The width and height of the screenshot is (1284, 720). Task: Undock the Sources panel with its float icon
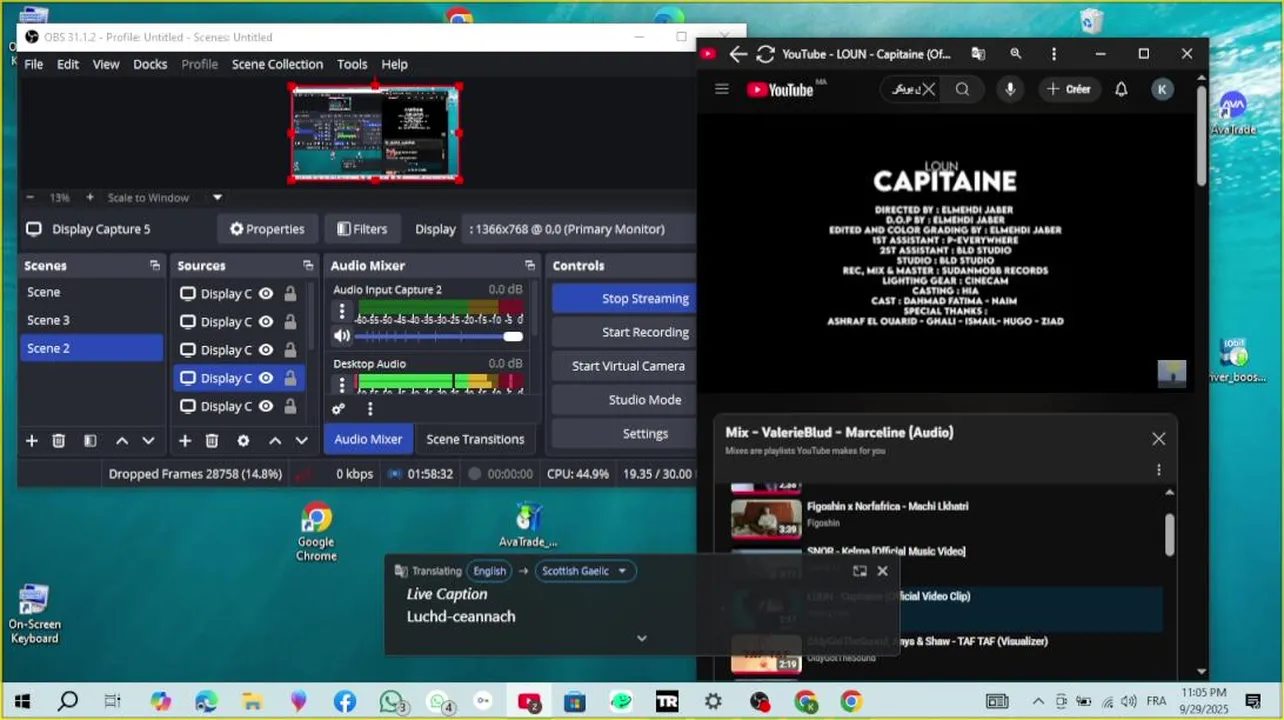(308, 265)
